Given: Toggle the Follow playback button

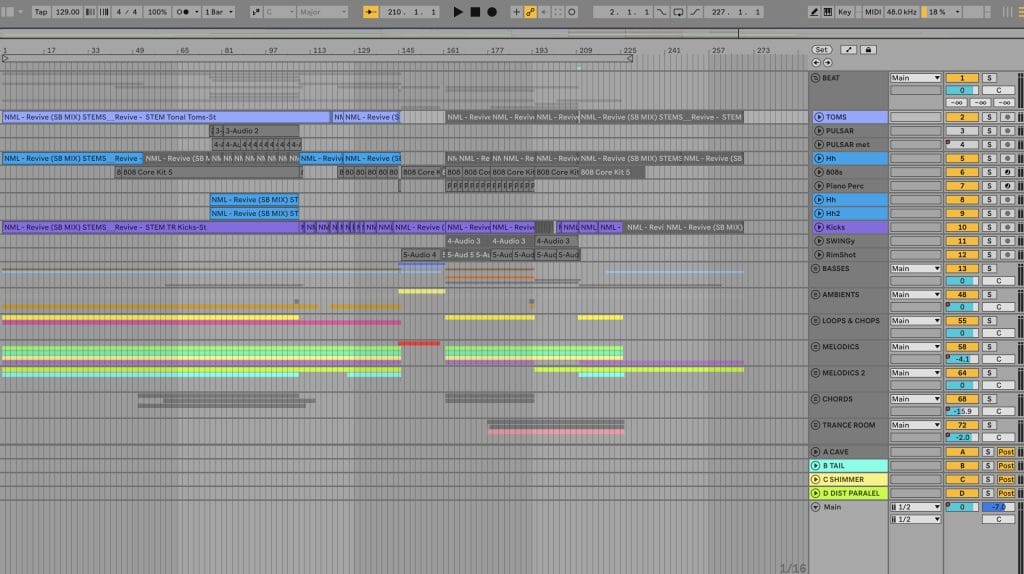Looking at the screenshot, I should coord(371,12).
